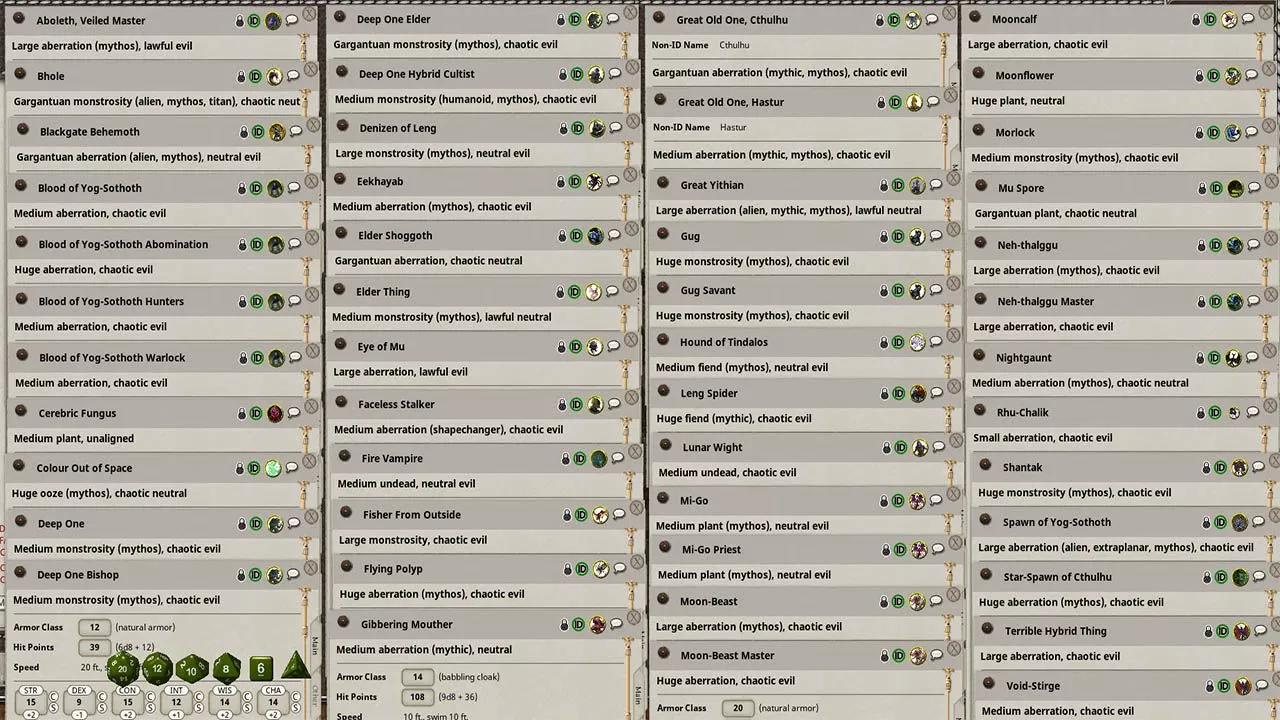Click the Elder Shoggoth token portrait
This screenshot has width=1280, height=720.
(x=596, y=236)
